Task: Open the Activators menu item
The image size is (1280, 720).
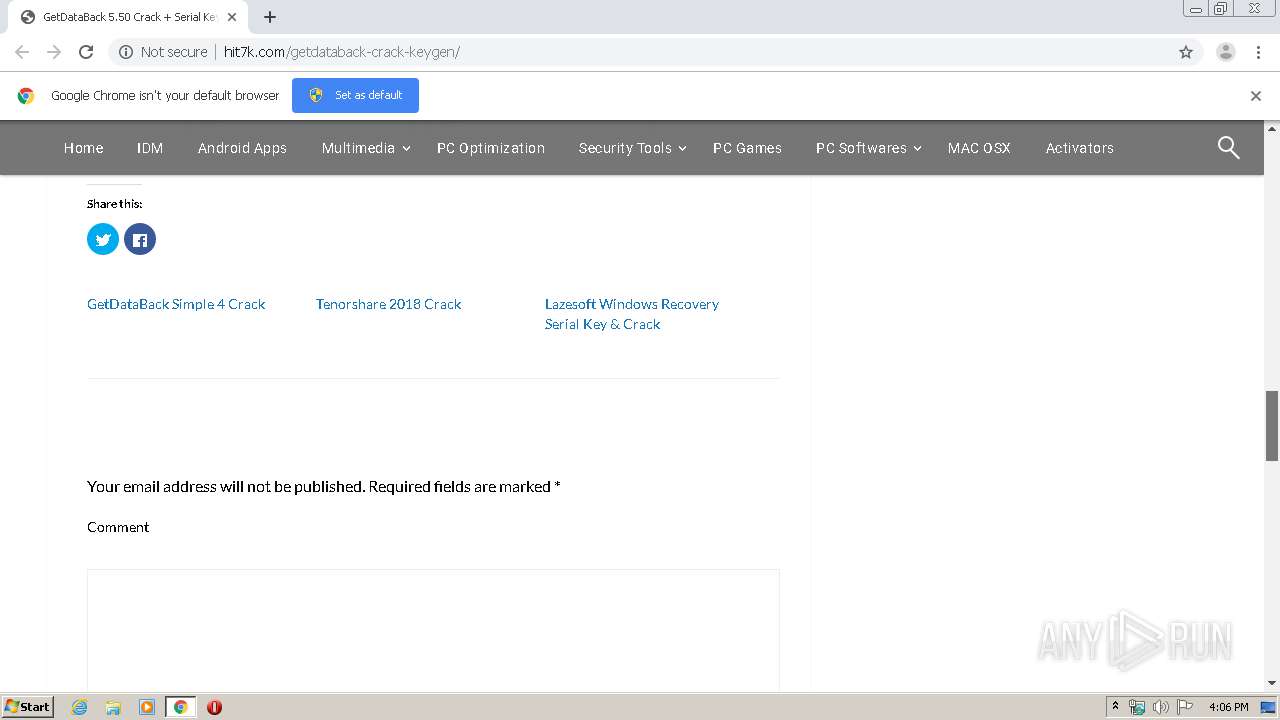Action: 1079,148
